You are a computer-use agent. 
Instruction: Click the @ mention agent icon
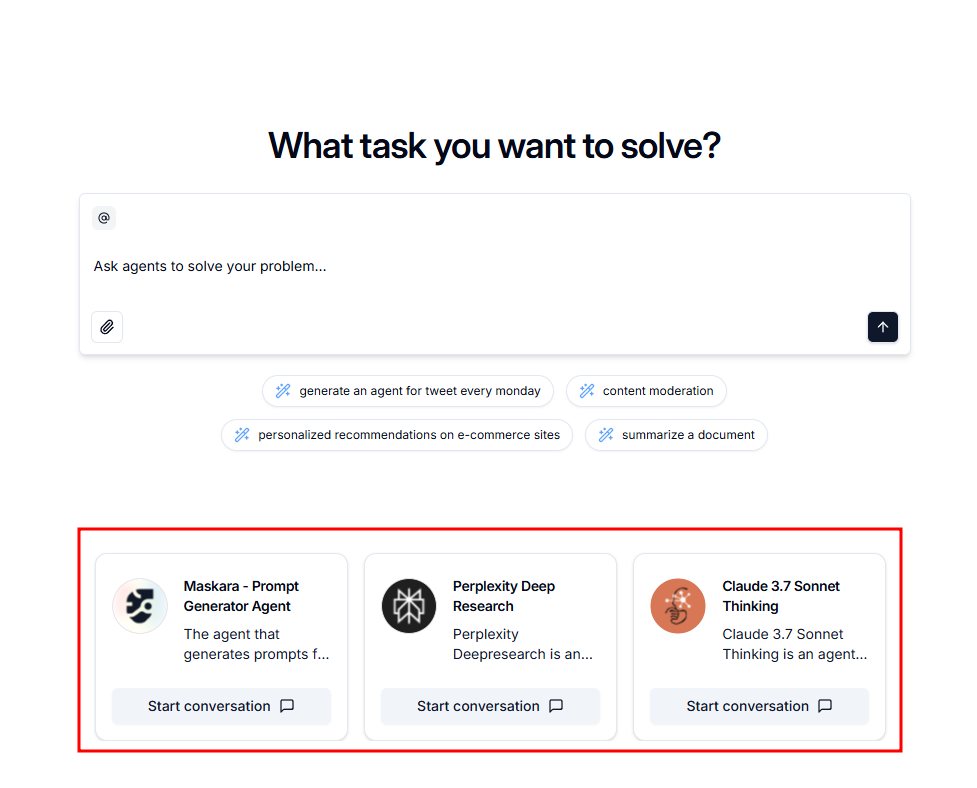coord(104,218)
